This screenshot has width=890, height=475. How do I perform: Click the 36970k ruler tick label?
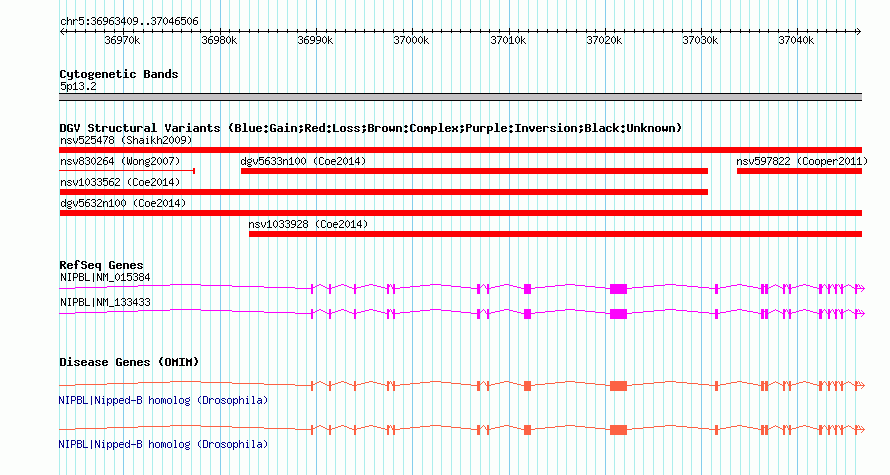[x=122, y=40]
